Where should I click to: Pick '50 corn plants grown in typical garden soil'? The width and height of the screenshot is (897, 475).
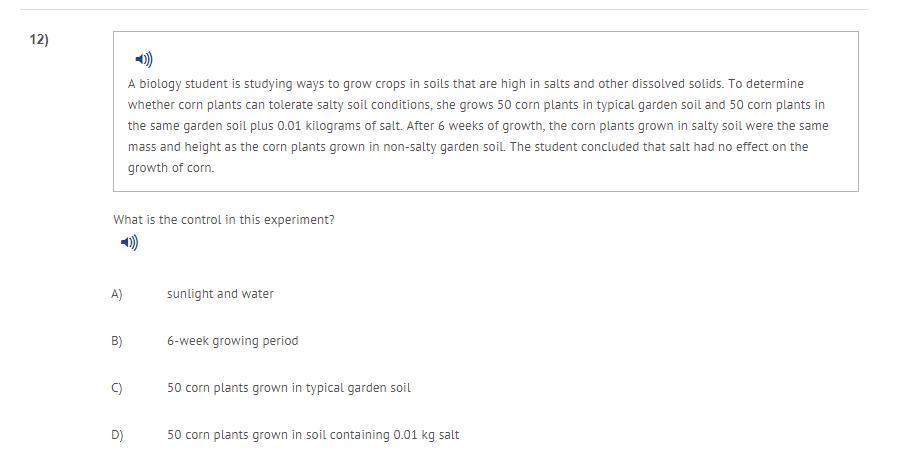coord(288,388)
